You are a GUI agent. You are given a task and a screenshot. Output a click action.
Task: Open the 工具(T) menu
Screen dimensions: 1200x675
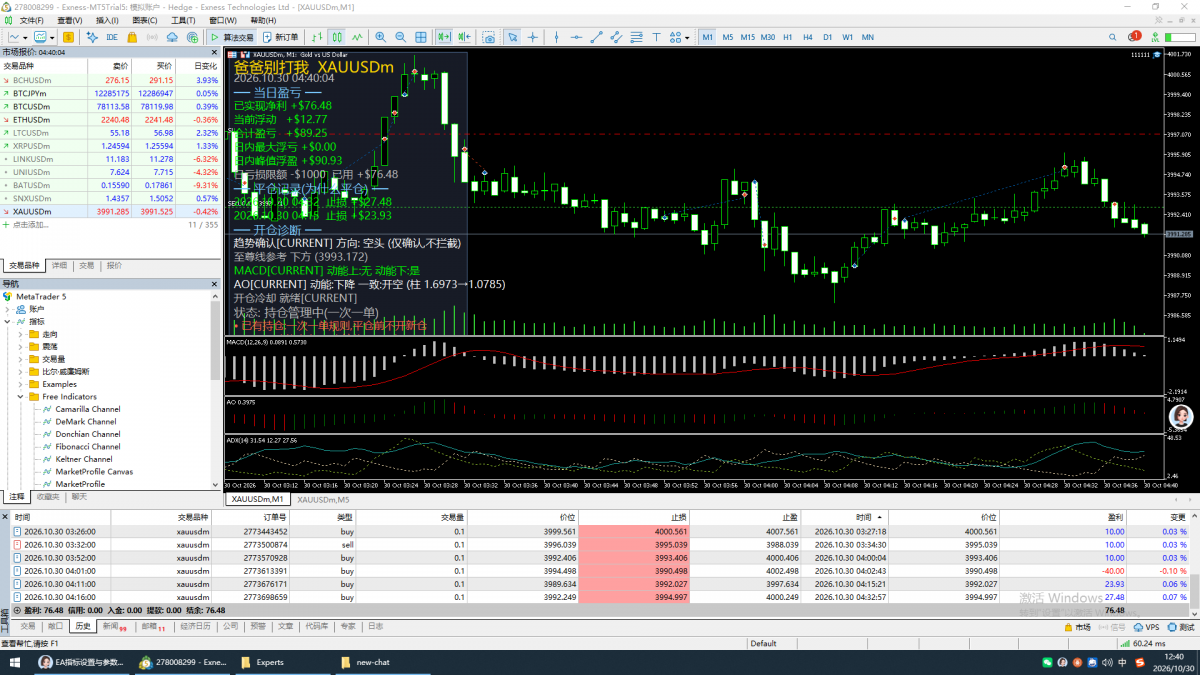[x=182, y=20]
